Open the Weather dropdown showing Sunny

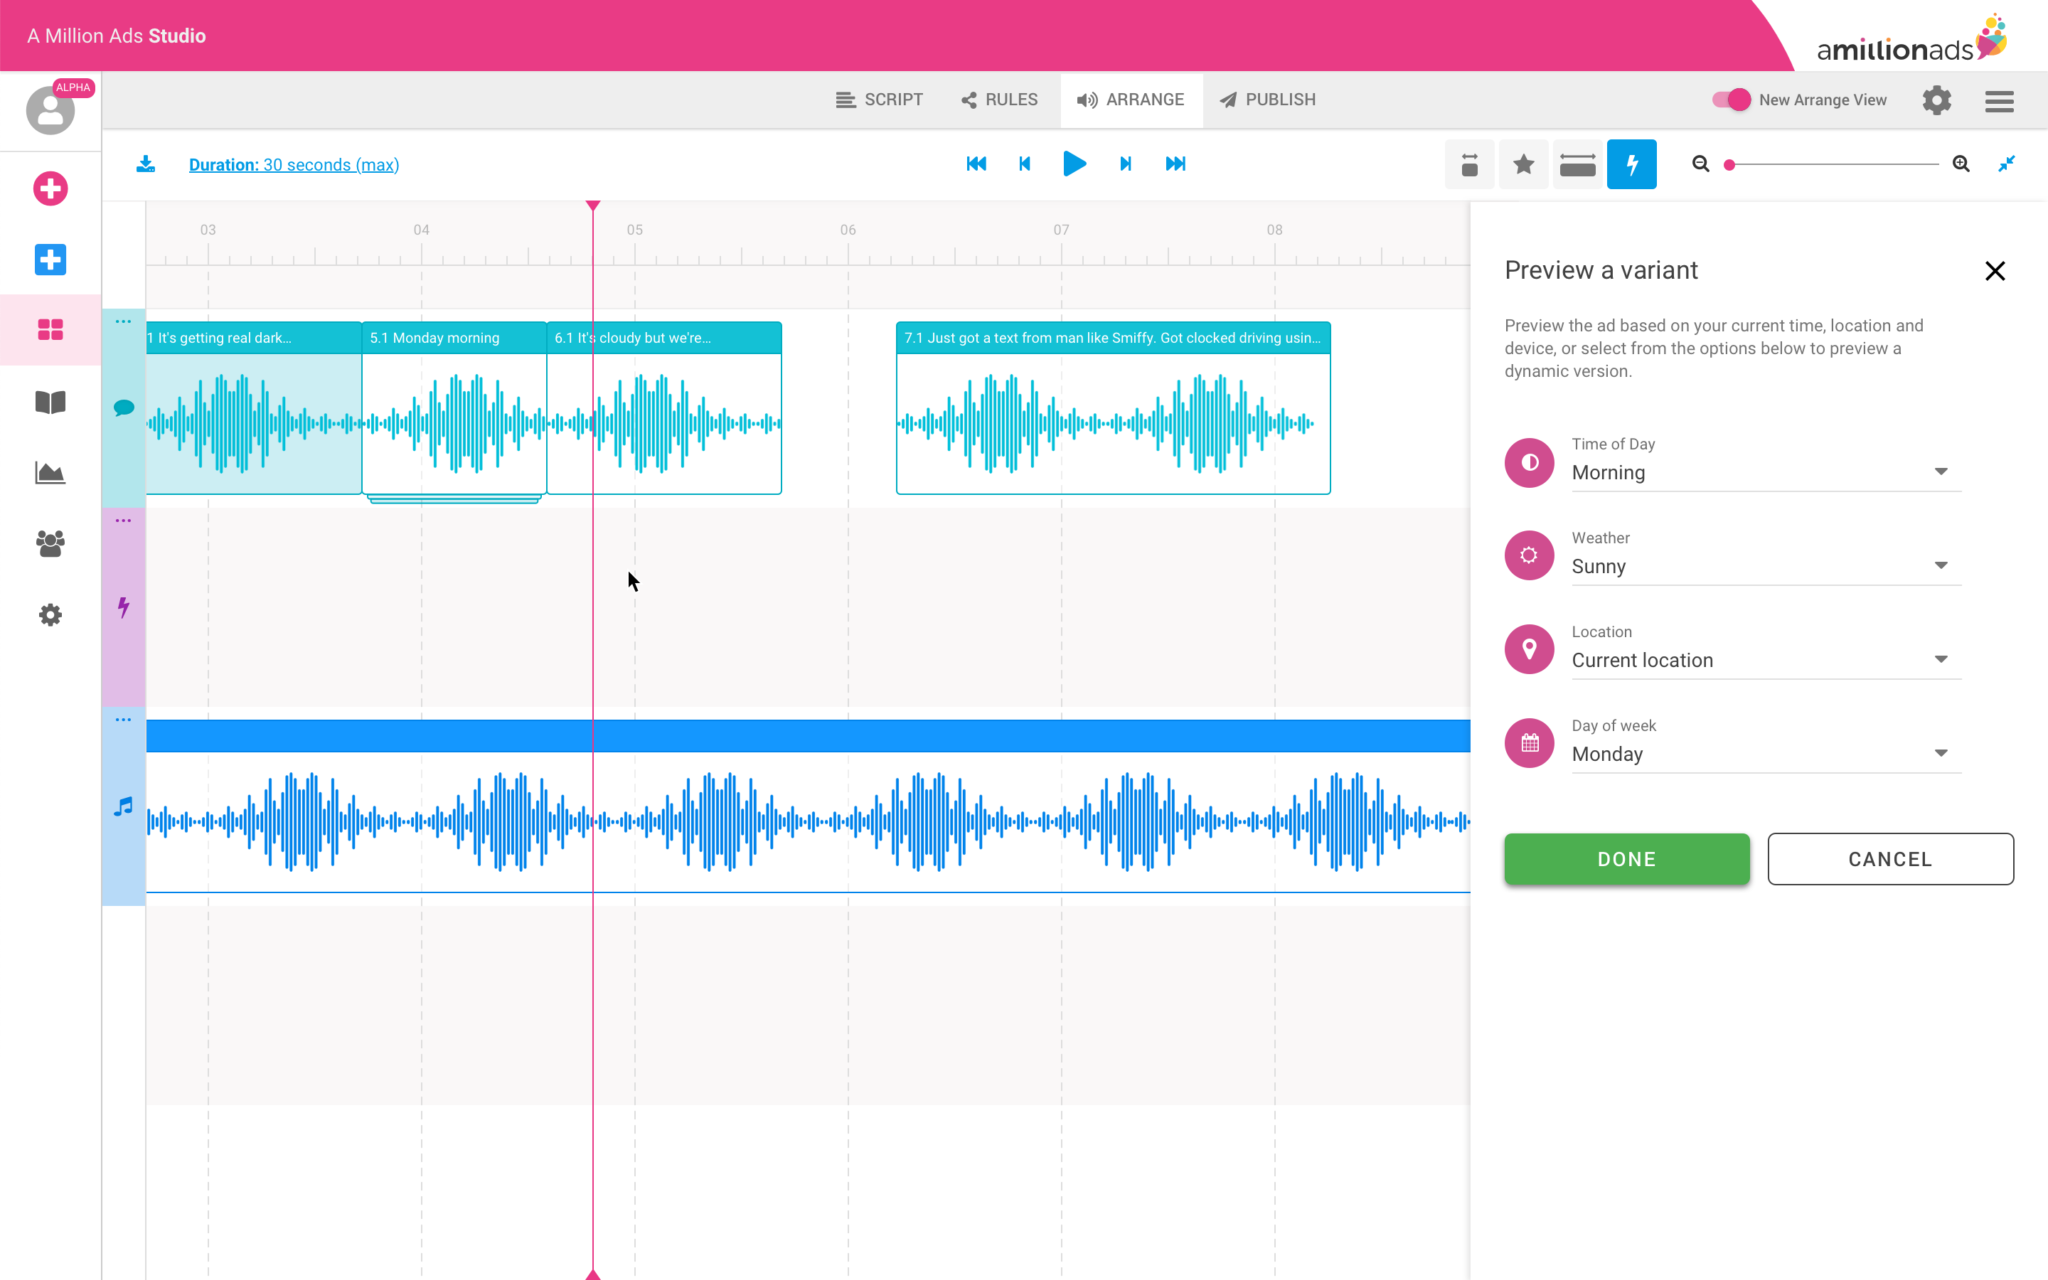click(1765, 566)
